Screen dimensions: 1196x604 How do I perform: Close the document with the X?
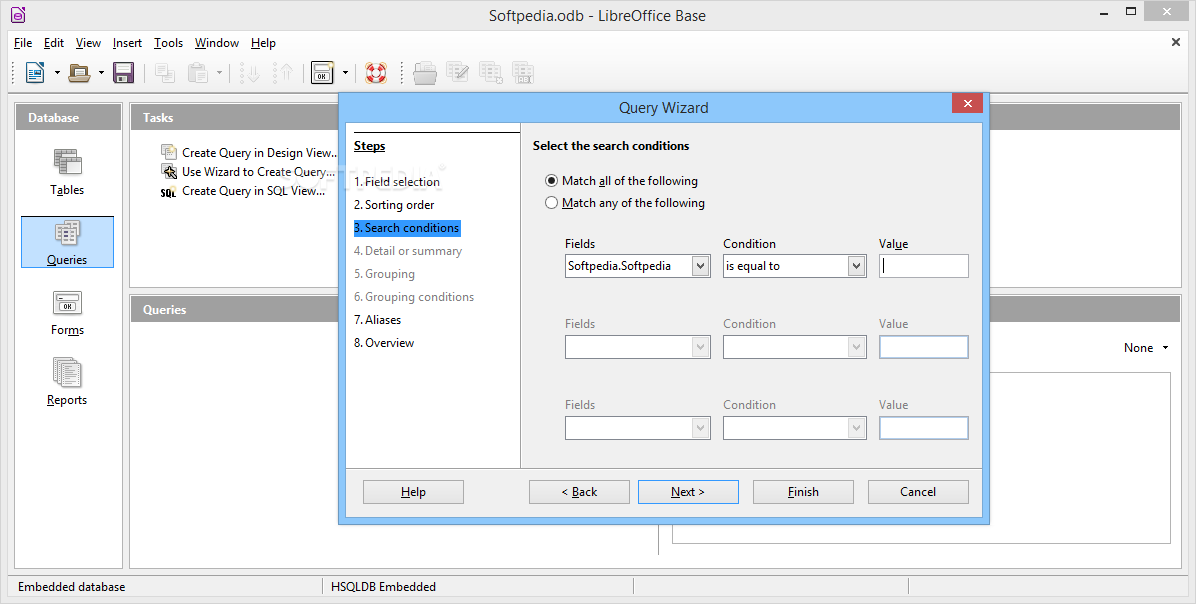[1175, 42]
